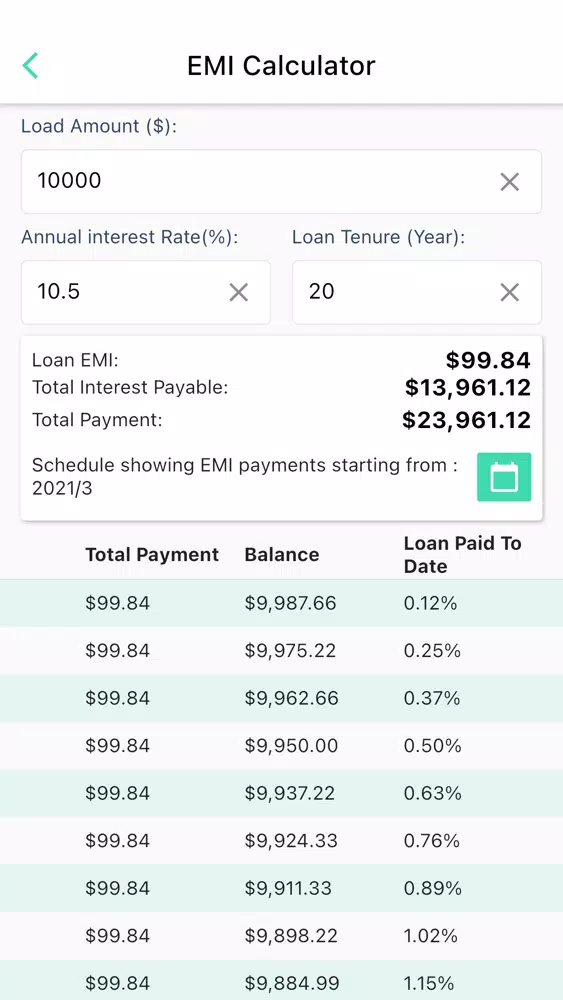Viewport: 563px width, 1000px height.
Task: Select the row with balance $9,950.00
Action: click(281, 746)
